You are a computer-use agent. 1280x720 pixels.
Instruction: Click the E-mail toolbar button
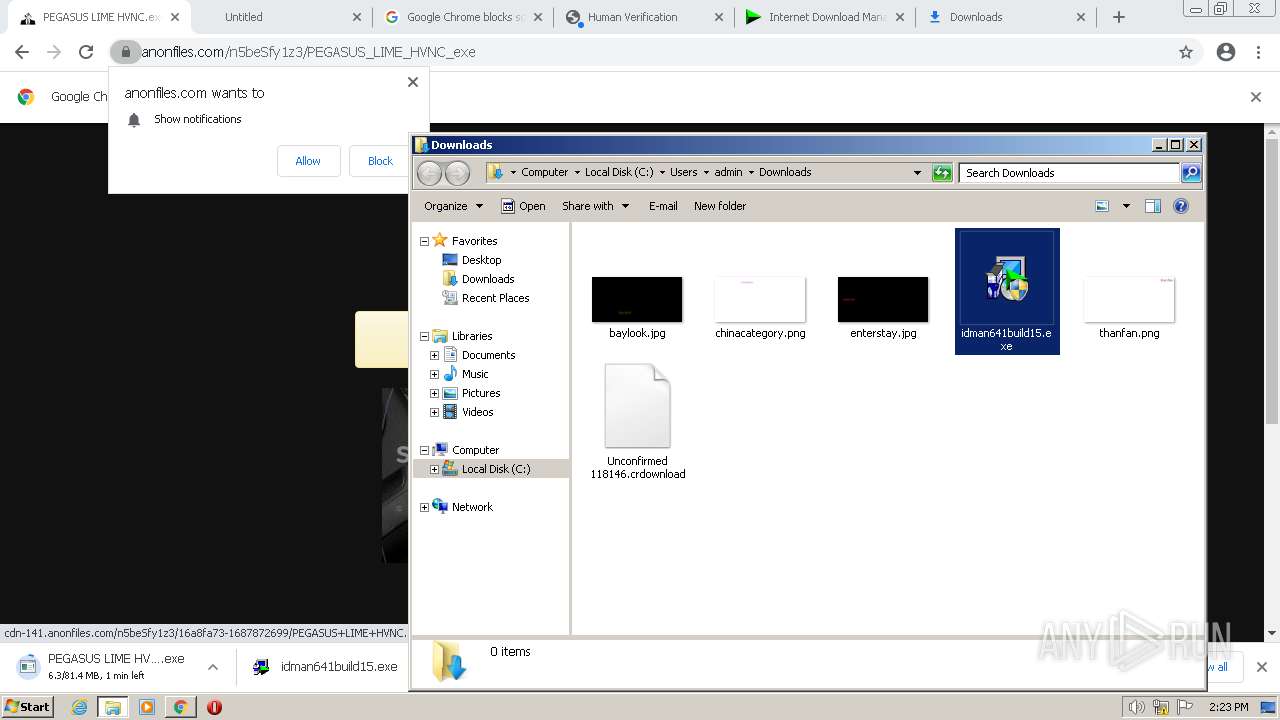pyautogui.click(x=663, y=206)
